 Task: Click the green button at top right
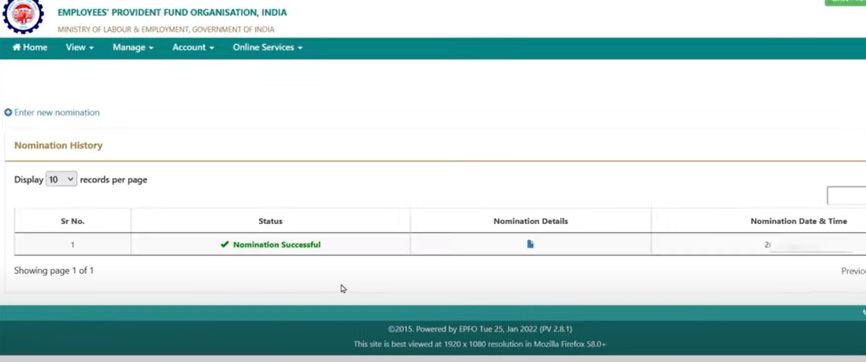(846, 2)
